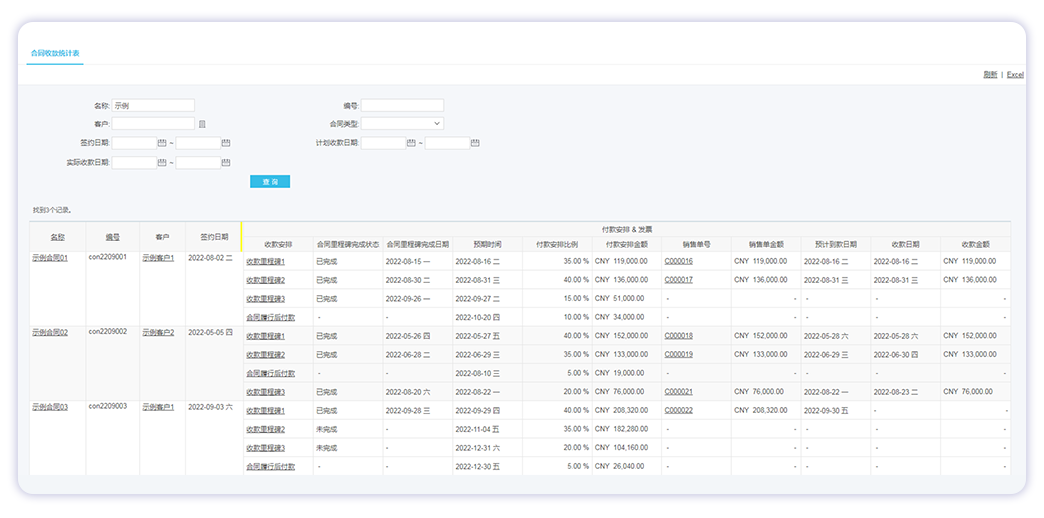Open 收款里程碑1 of 示例合同01
Screen dimensions: 1044x518
[266, 261]
